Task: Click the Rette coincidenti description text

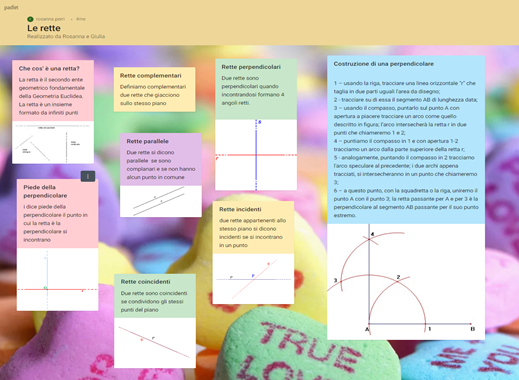Action: click(x=154, y=301)
